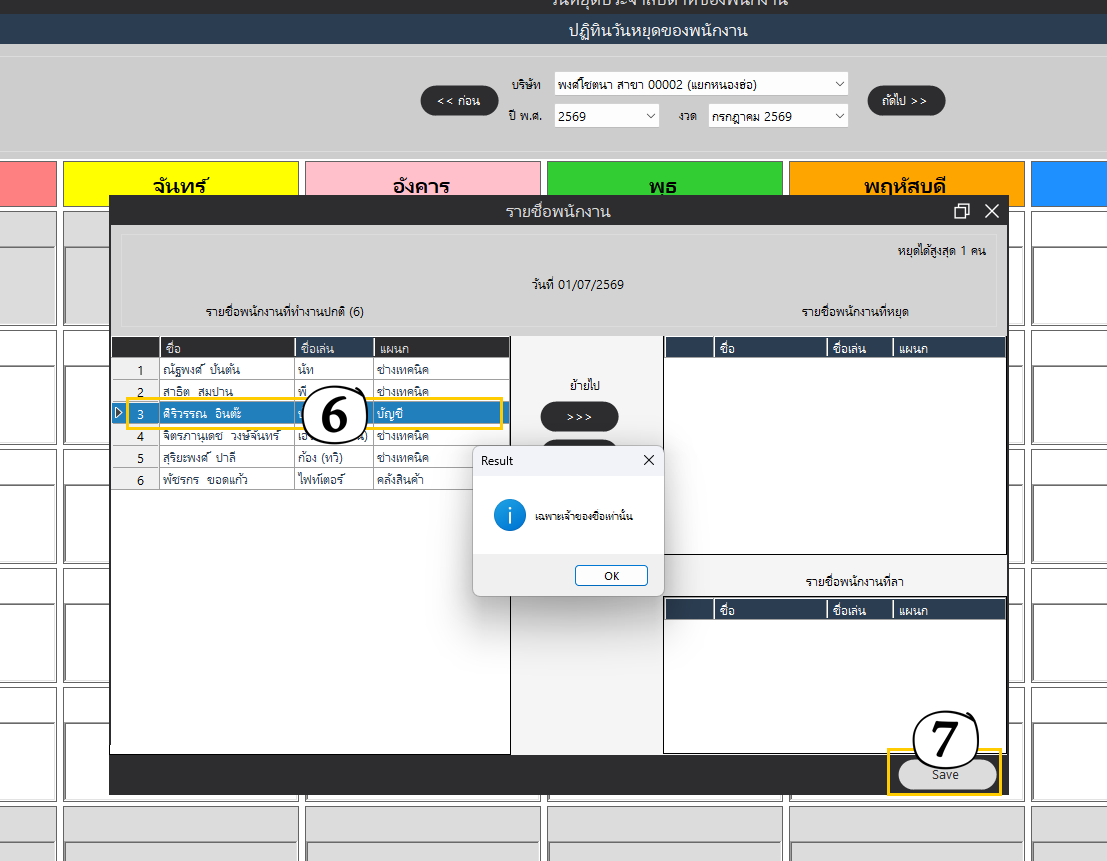1107x861 pixels.
Task: Close the Result message box
Action: click(649, 460)
